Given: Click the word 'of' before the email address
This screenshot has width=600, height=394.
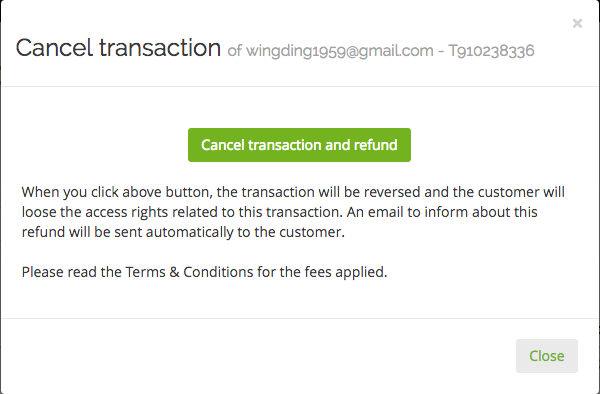Looking at the screenshot, I should (x=235, y=51).
